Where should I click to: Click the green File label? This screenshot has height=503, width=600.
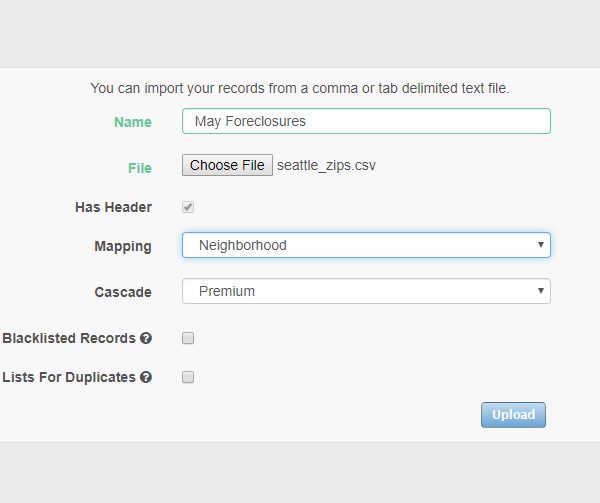(140, 168)
